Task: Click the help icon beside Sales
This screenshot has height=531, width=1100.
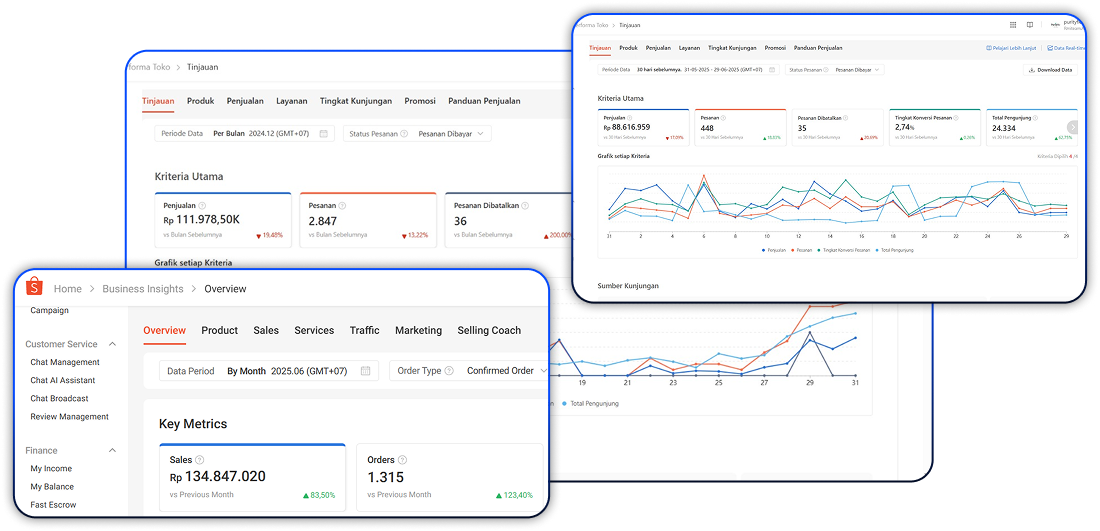Action: click(x=200, y=460)
